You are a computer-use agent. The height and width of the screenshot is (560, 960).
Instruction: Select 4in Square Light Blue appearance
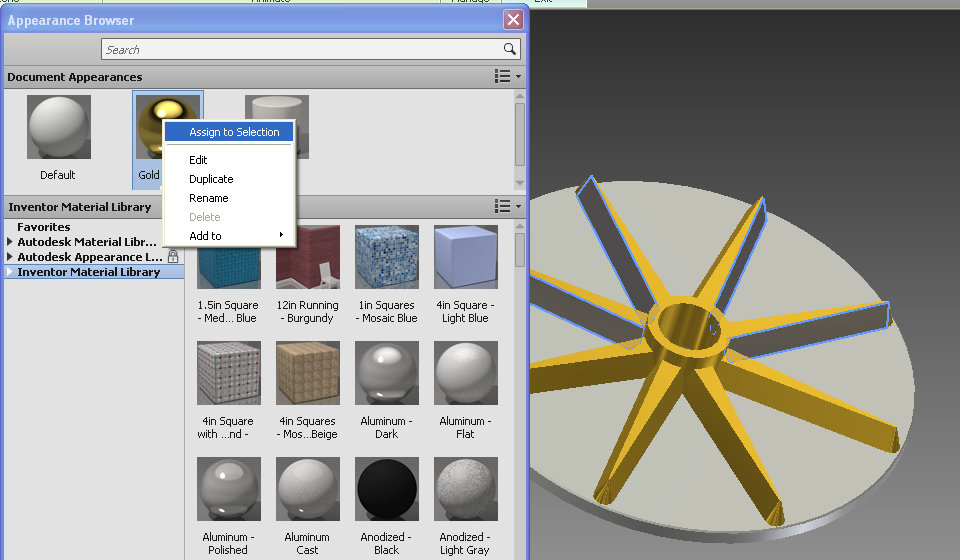466,256
